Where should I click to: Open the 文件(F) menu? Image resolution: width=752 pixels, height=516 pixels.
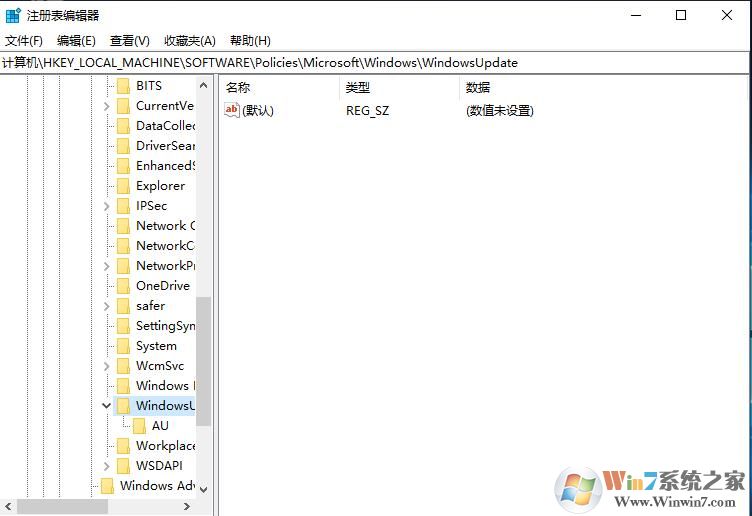[x=24, y=41]
